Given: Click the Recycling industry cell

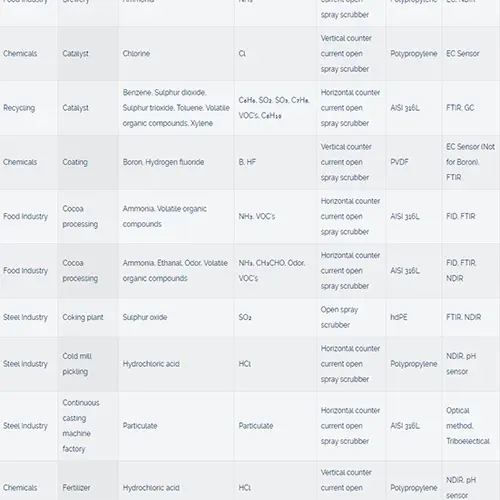Looking at the screenshot, I should coord(29,108).
